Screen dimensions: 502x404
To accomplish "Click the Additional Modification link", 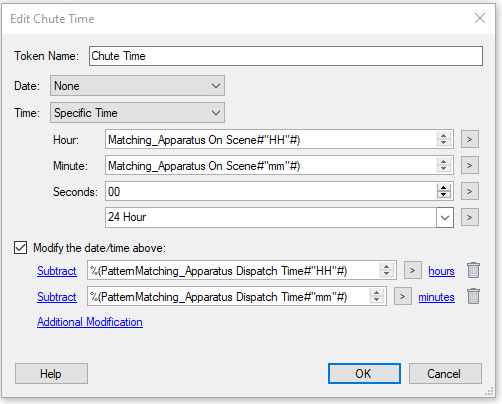I will click(x=90, y=322).
